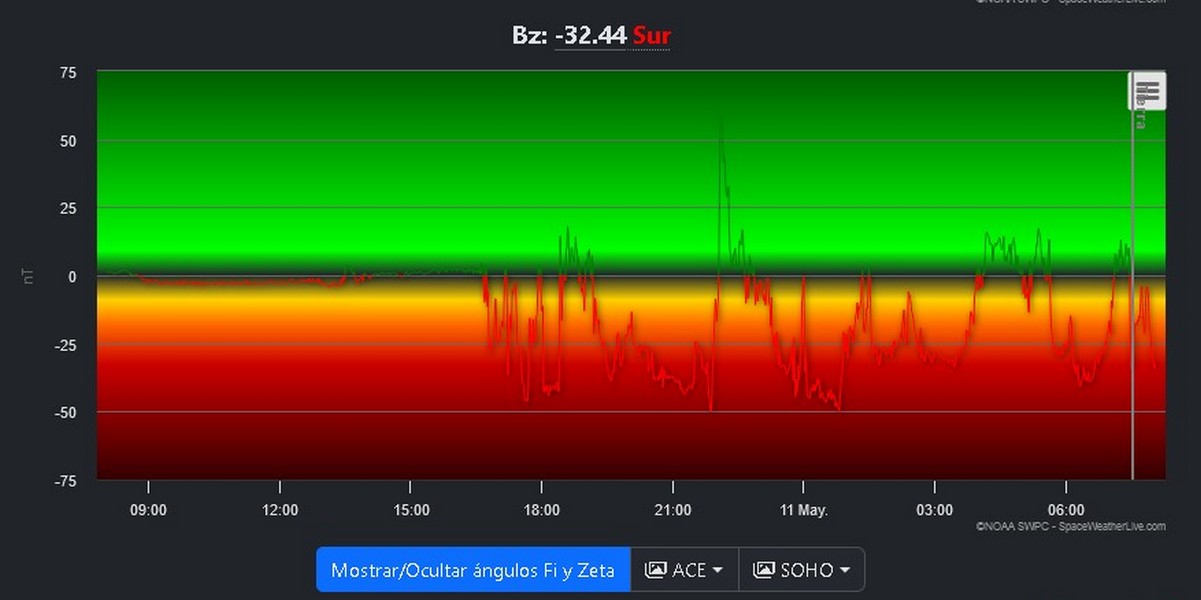1201x600 pixels.
Task: Click the vertical Tierra marker line
Action: pyautogui.click(x=1132, y=300)
